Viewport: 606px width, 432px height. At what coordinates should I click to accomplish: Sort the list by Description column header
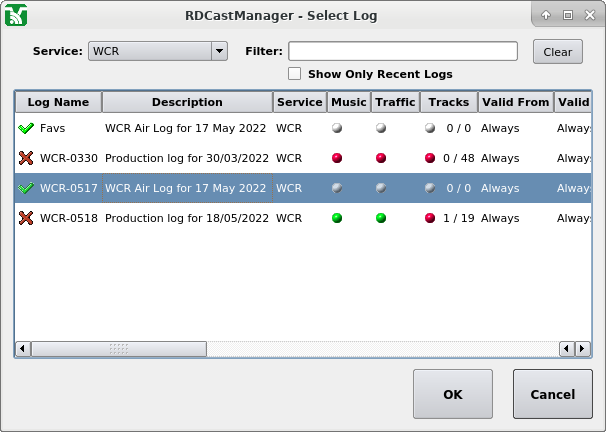point(187,102)
